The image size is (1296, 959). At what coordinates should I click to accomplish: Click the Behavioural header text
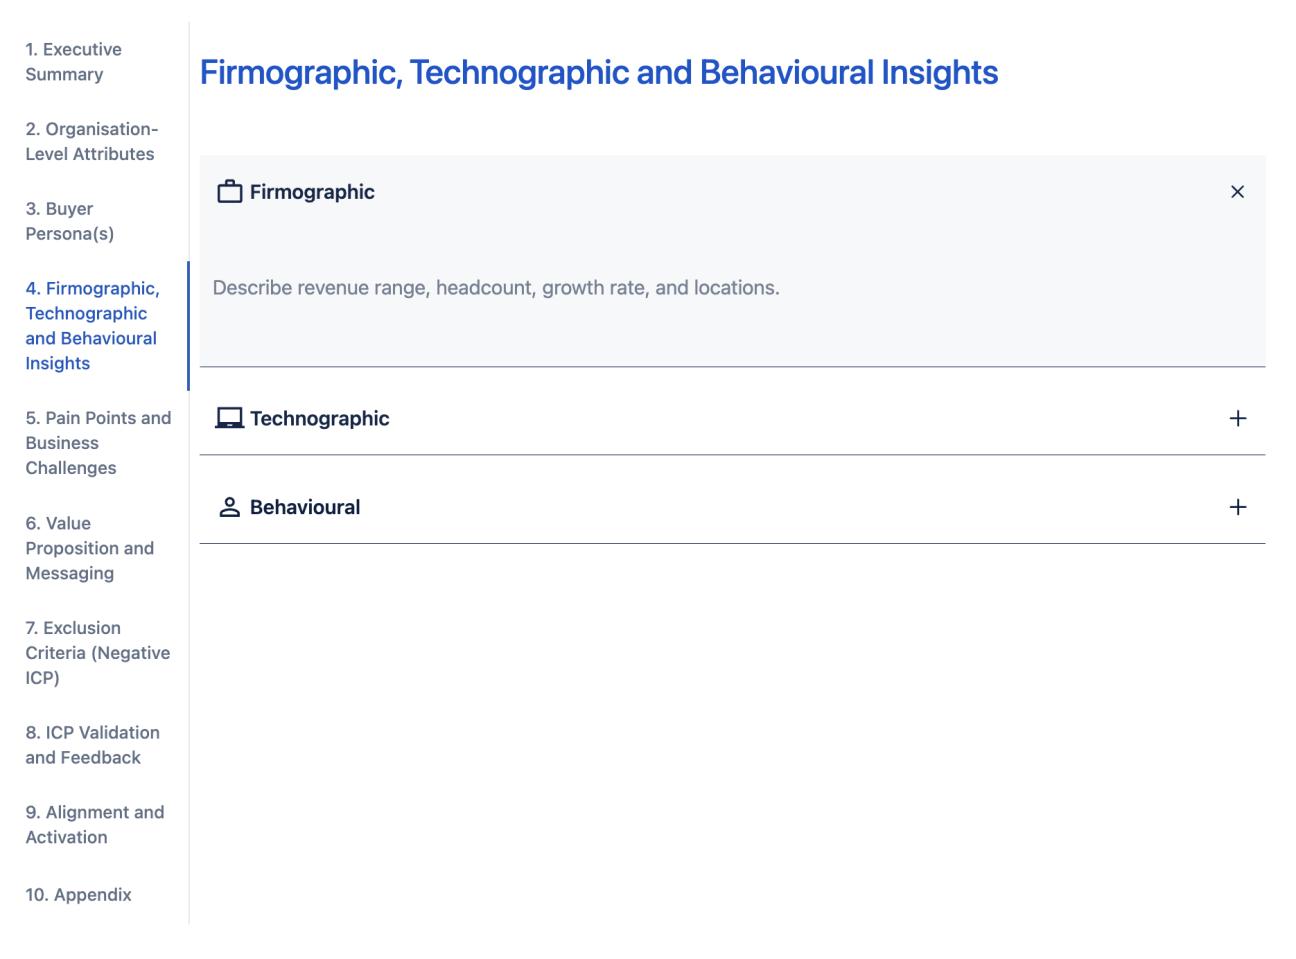(306, 506)
